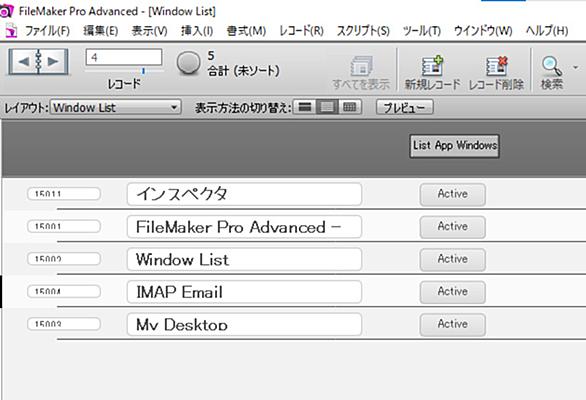Open the スクリプト(S) menu

pos(363,31)
